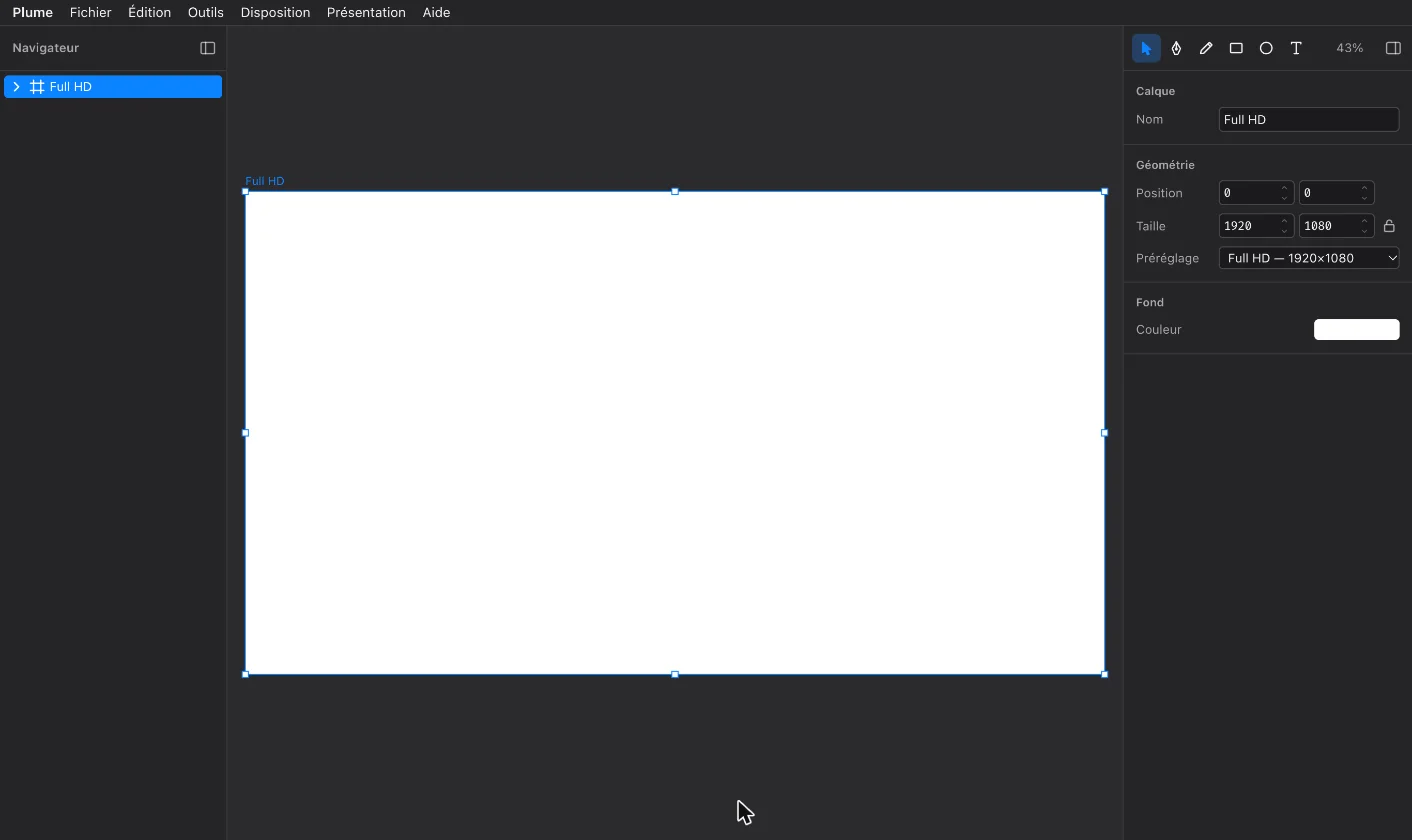Select the arrow selection tool

(x=1146, y=48)
